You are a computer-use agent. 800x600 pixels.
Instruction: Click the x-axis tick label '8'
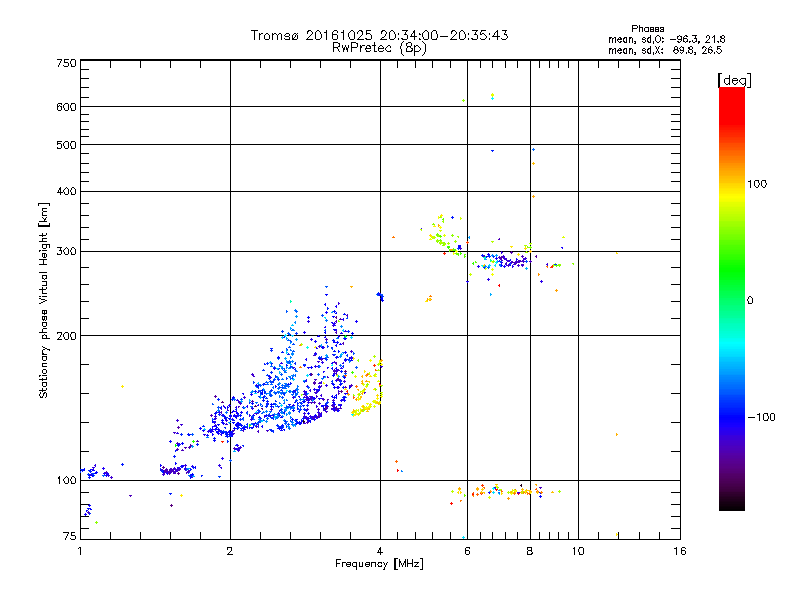click(x=530, y=551)
